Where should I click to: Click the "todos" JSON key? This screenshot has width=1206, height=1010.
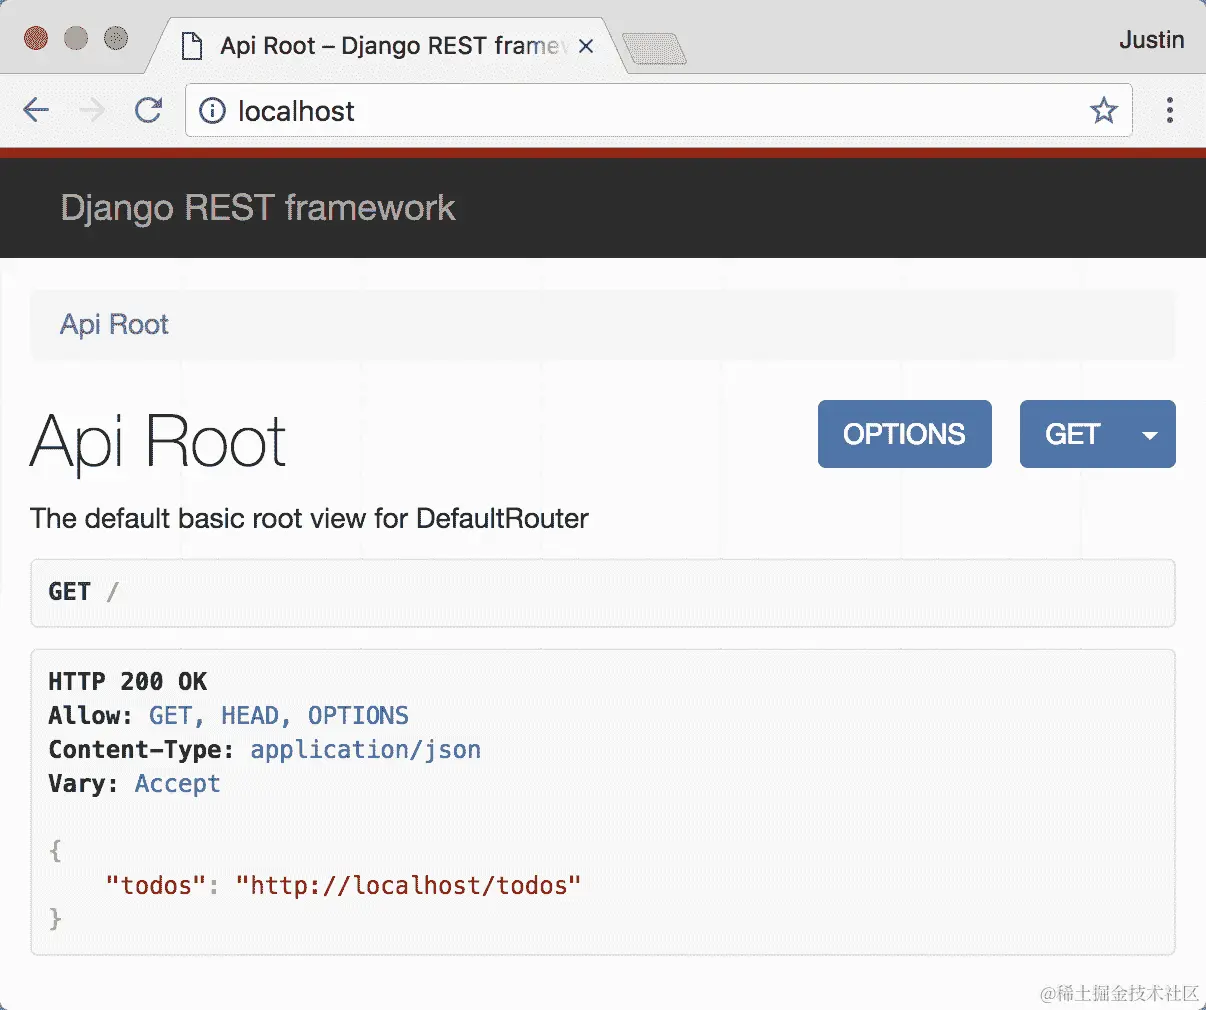pyautogui.click(x=156, y=885)
